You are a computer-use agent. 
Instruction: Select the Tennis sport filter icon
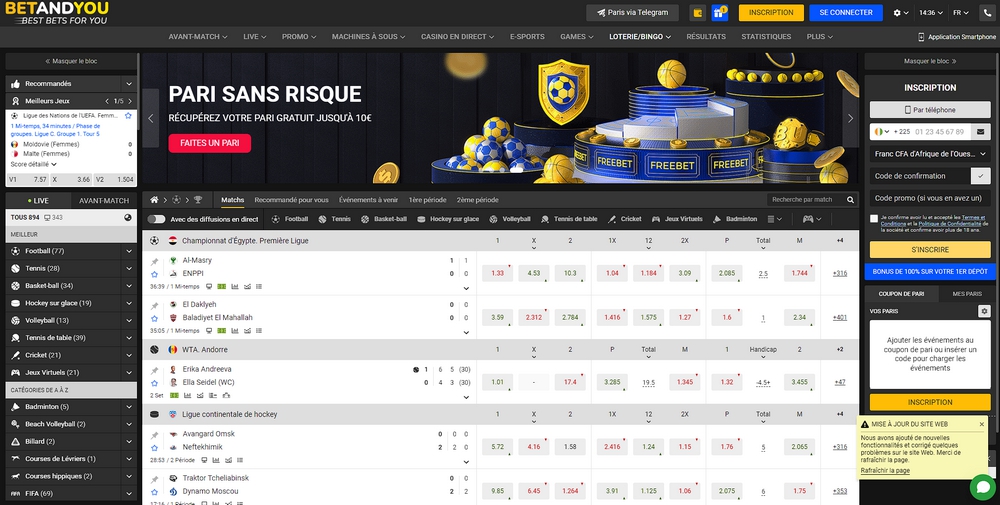[x=323, y=219]
